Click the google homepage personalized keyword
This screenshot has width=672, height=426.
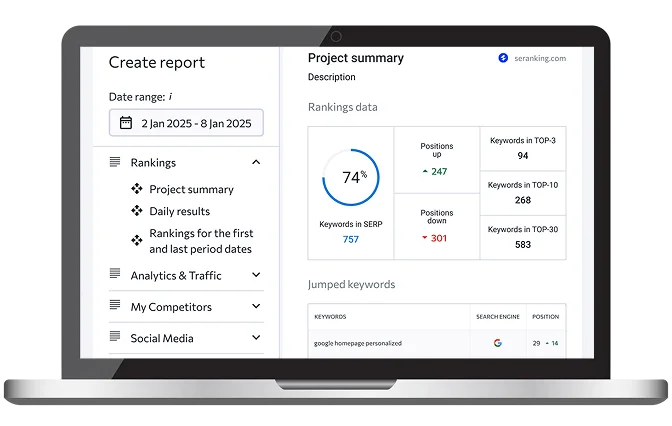click(x=358, y=343)
